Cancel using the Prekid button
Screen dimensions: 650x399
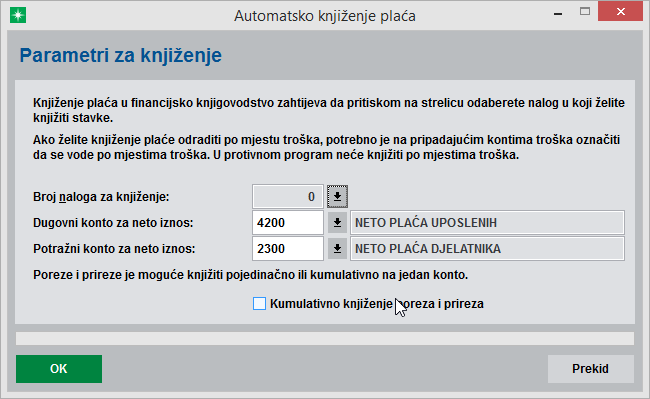pos(591,369)
